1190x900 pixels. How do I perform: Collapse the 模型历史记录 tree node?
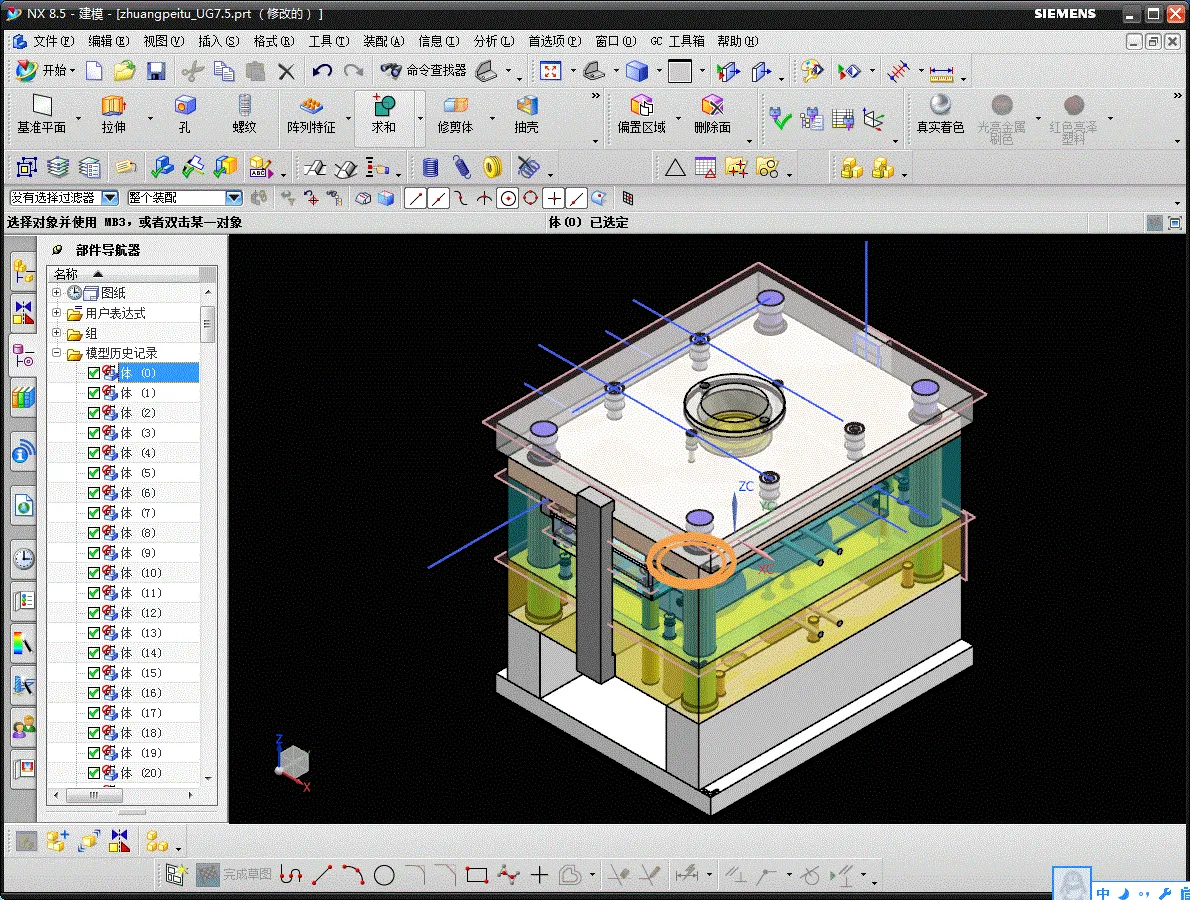point(56,353)
